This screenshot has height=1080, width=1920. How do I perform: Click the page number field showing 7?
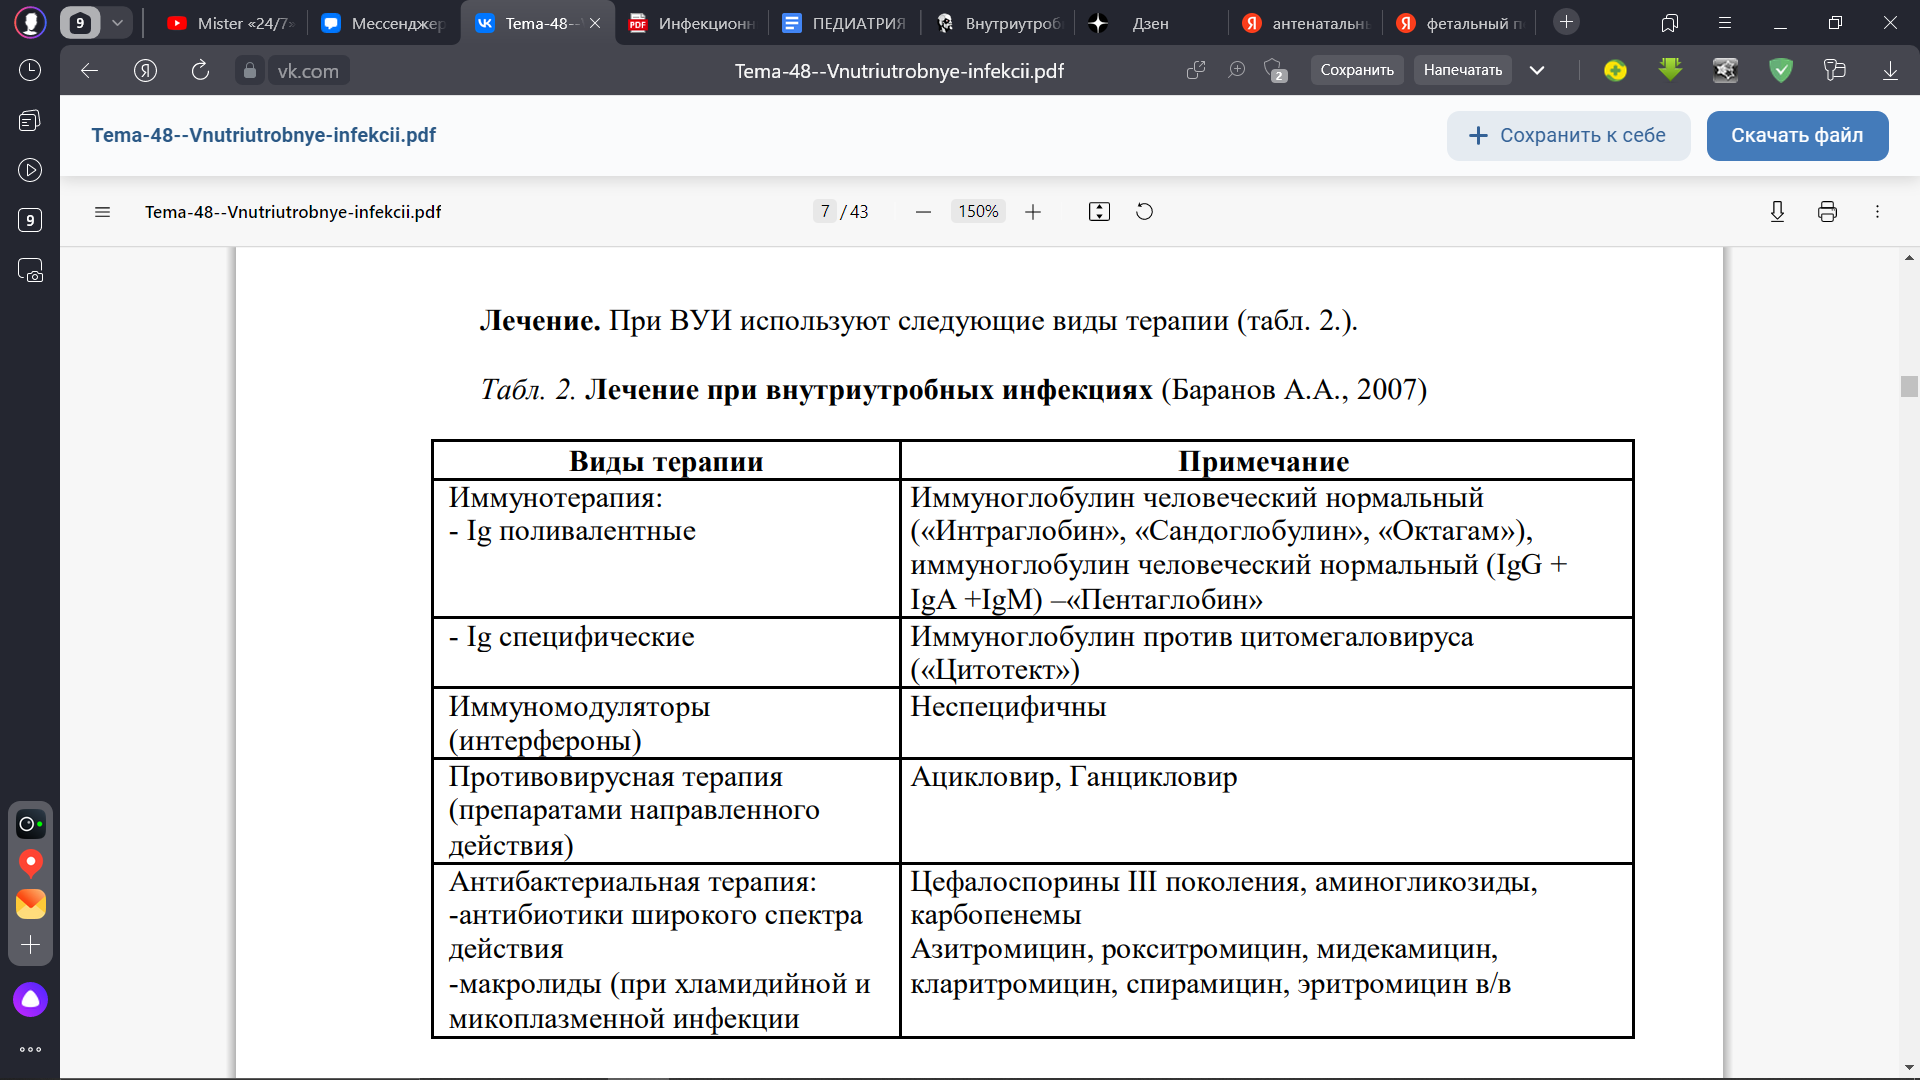pos(825,212)
